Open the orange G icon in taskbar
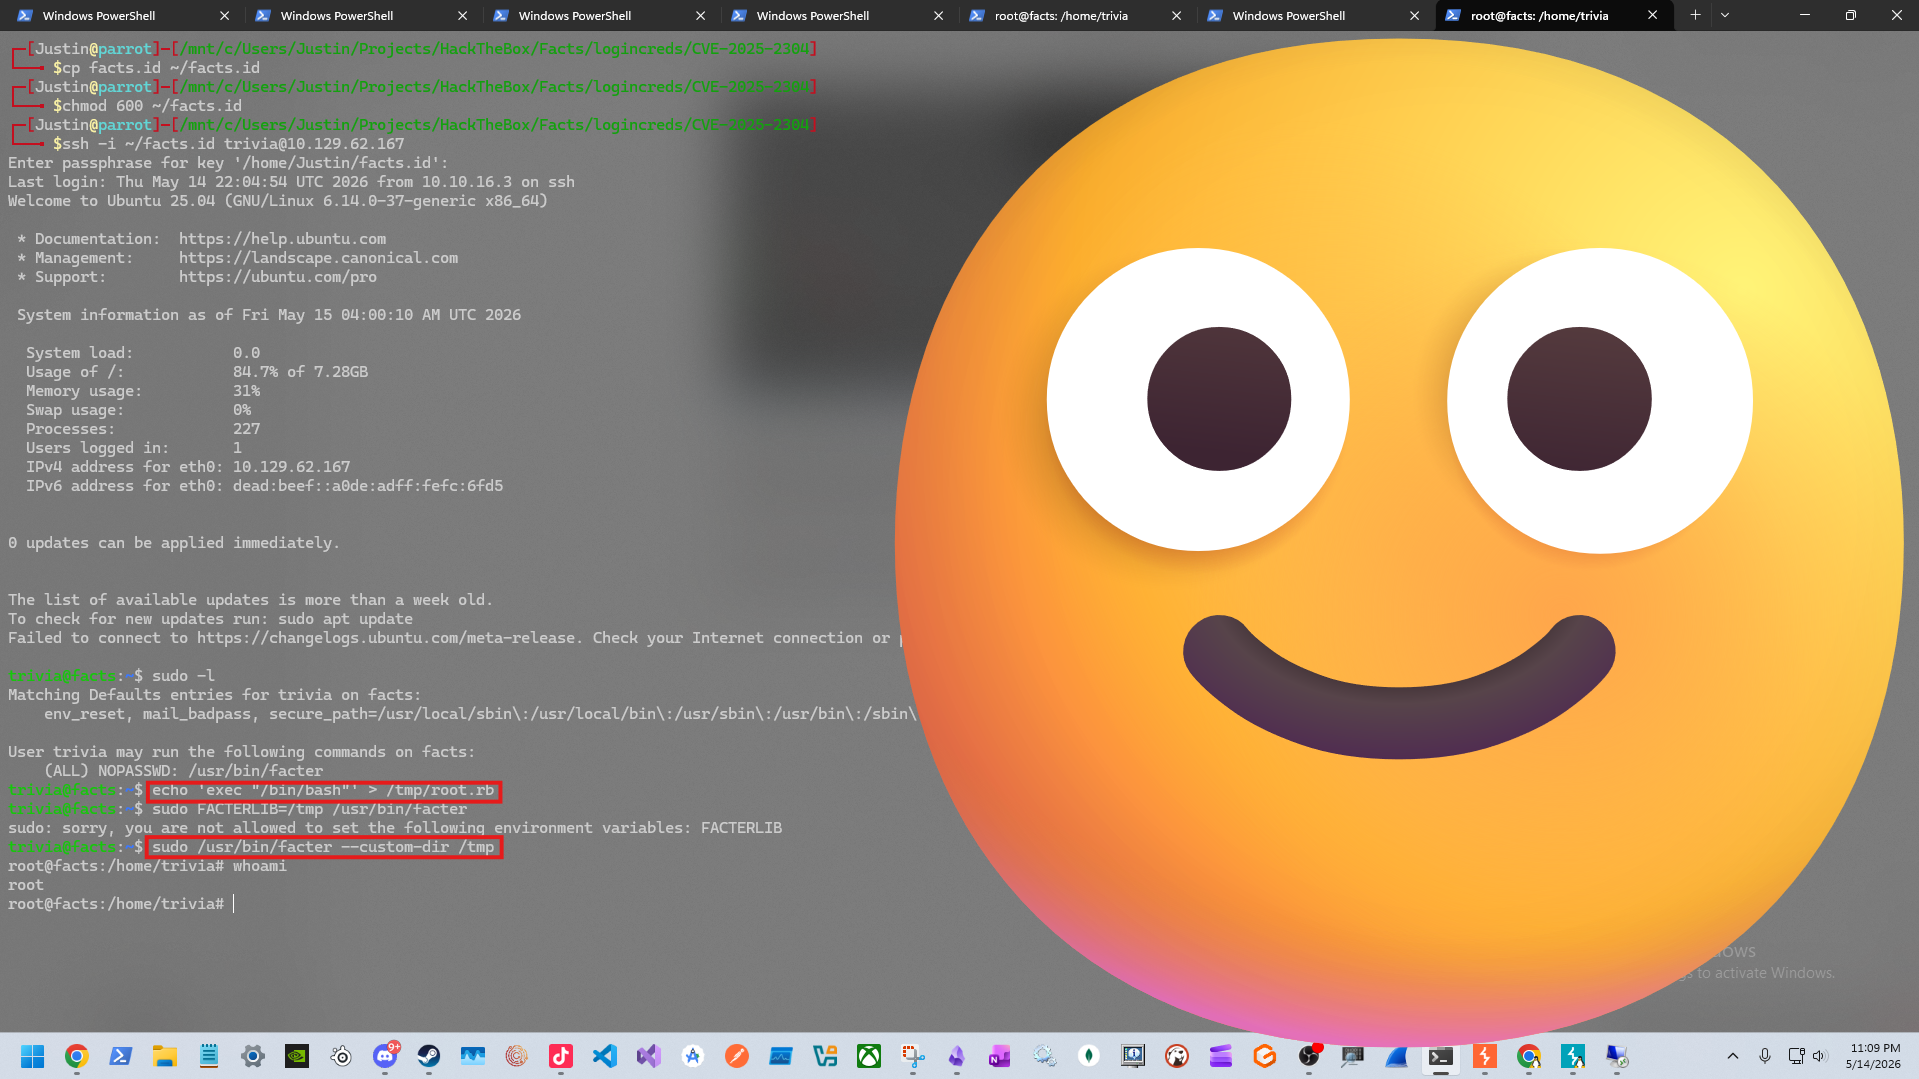 tap(1265, 1056)
